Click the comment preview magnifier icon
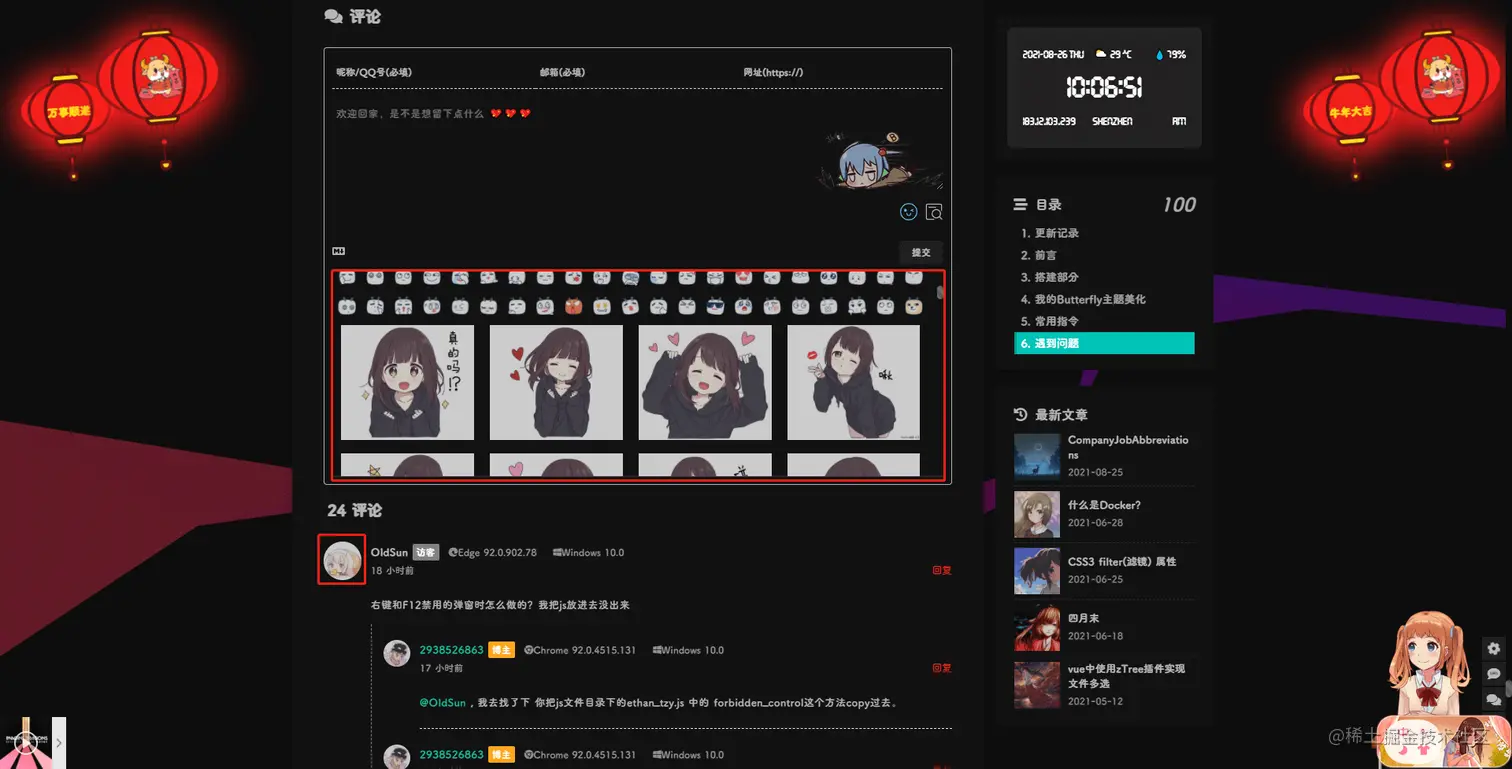 click(x=934, y=212)
